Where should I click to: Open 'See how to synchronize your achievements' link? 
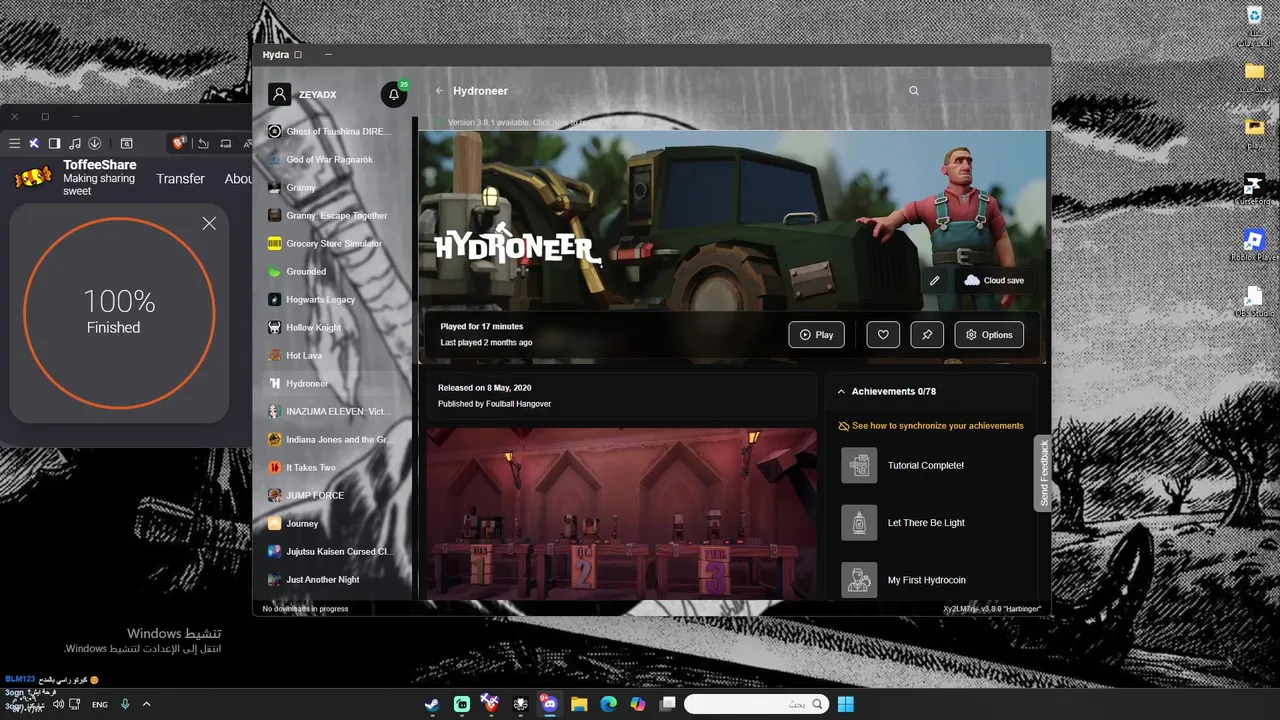[x=931, y=426]
